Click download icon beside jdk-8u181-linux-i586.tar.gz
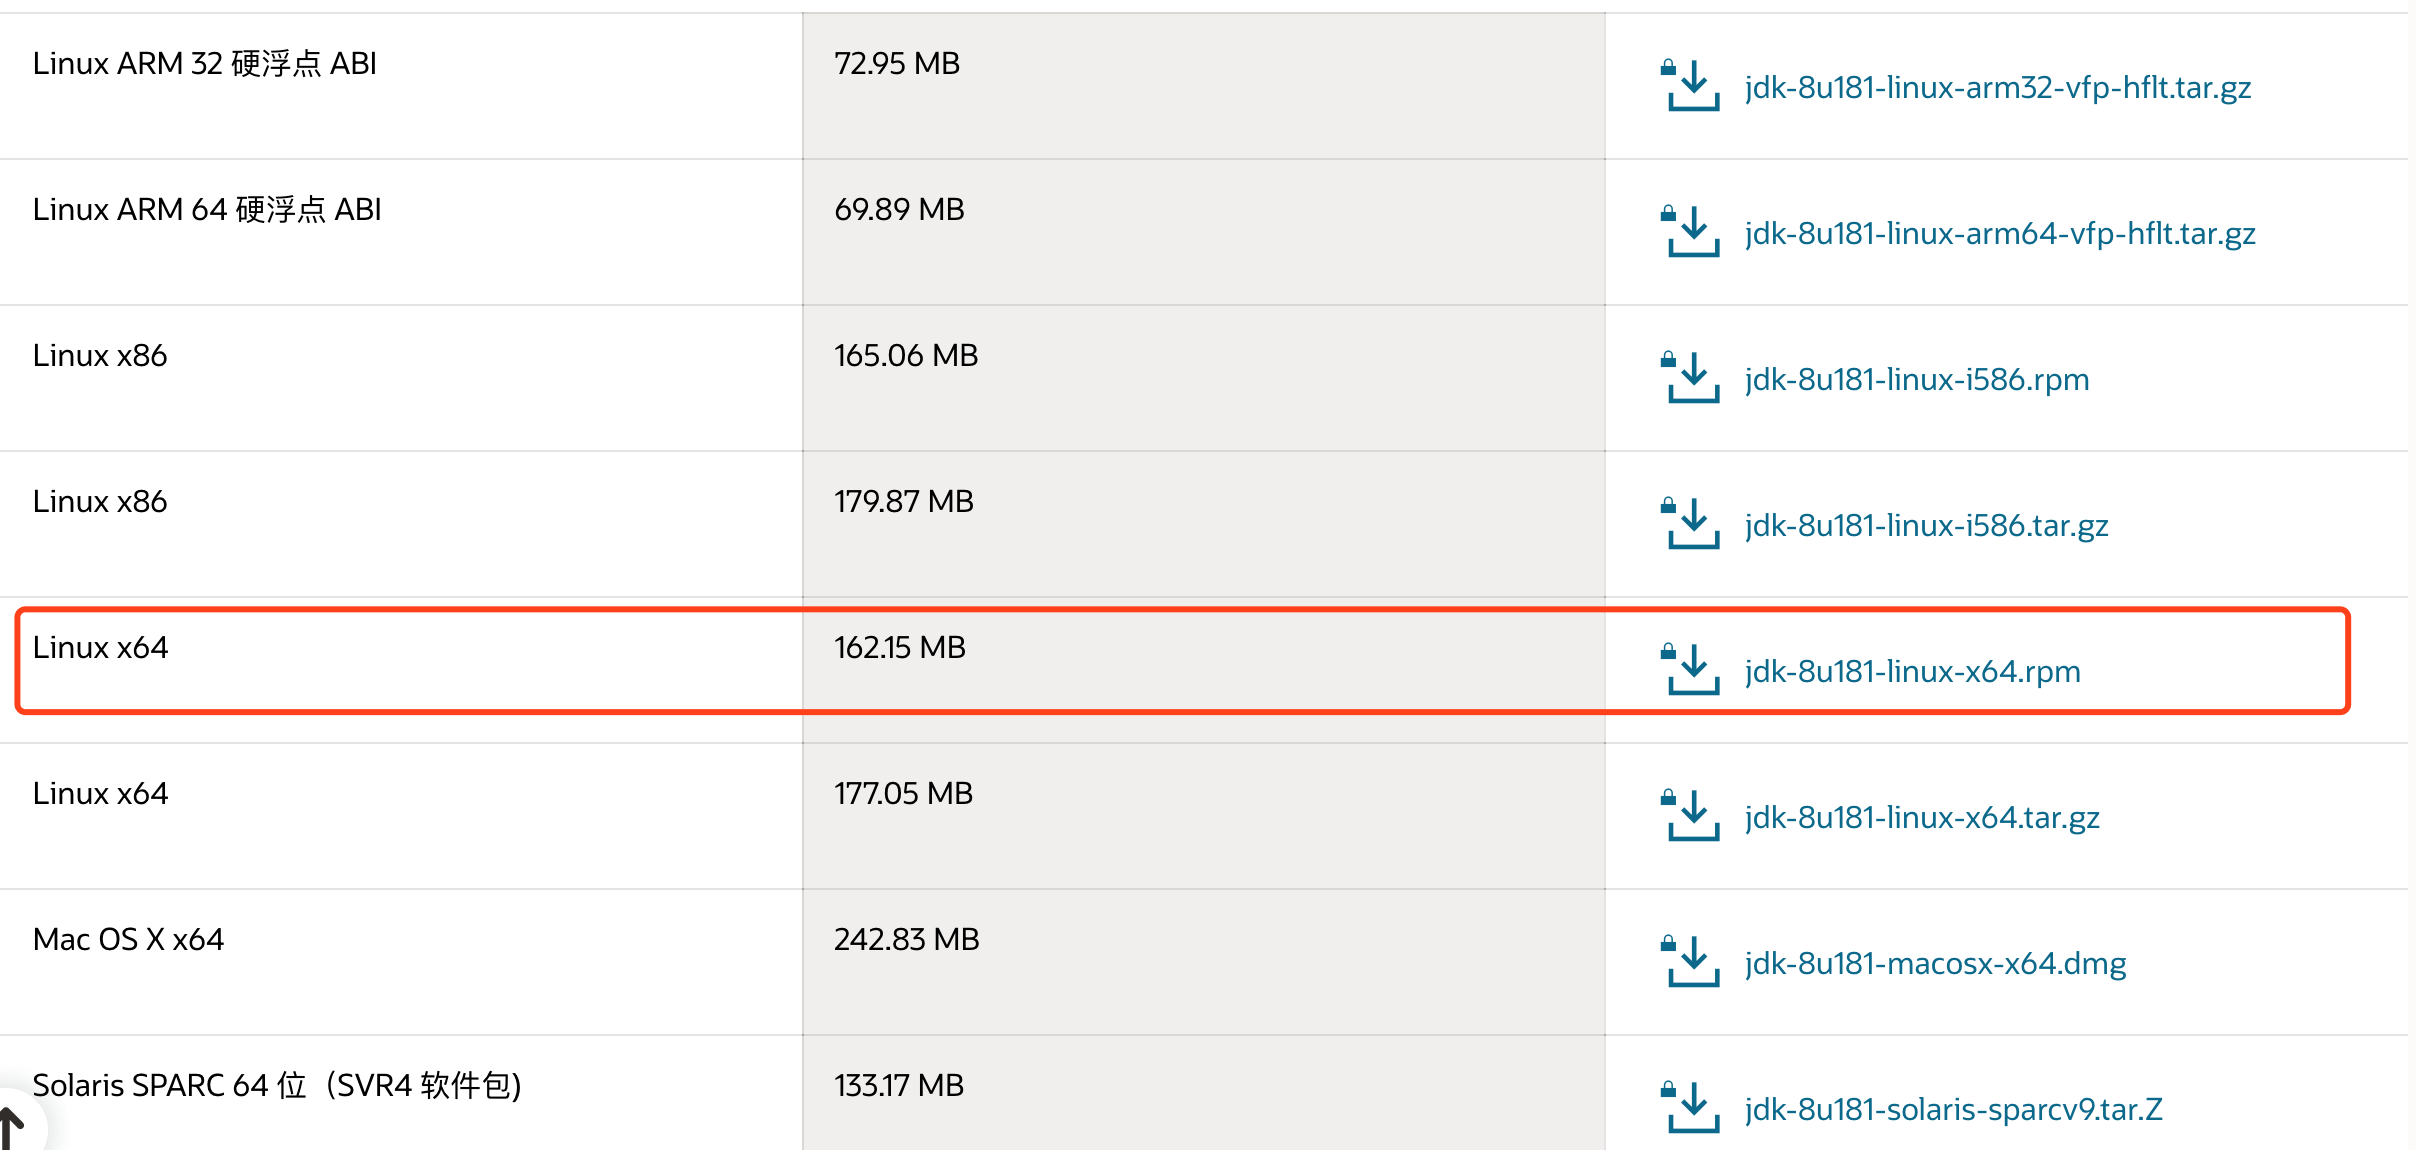The width and height of the screenshot is (2416, 1150). tap(1691, 524)
